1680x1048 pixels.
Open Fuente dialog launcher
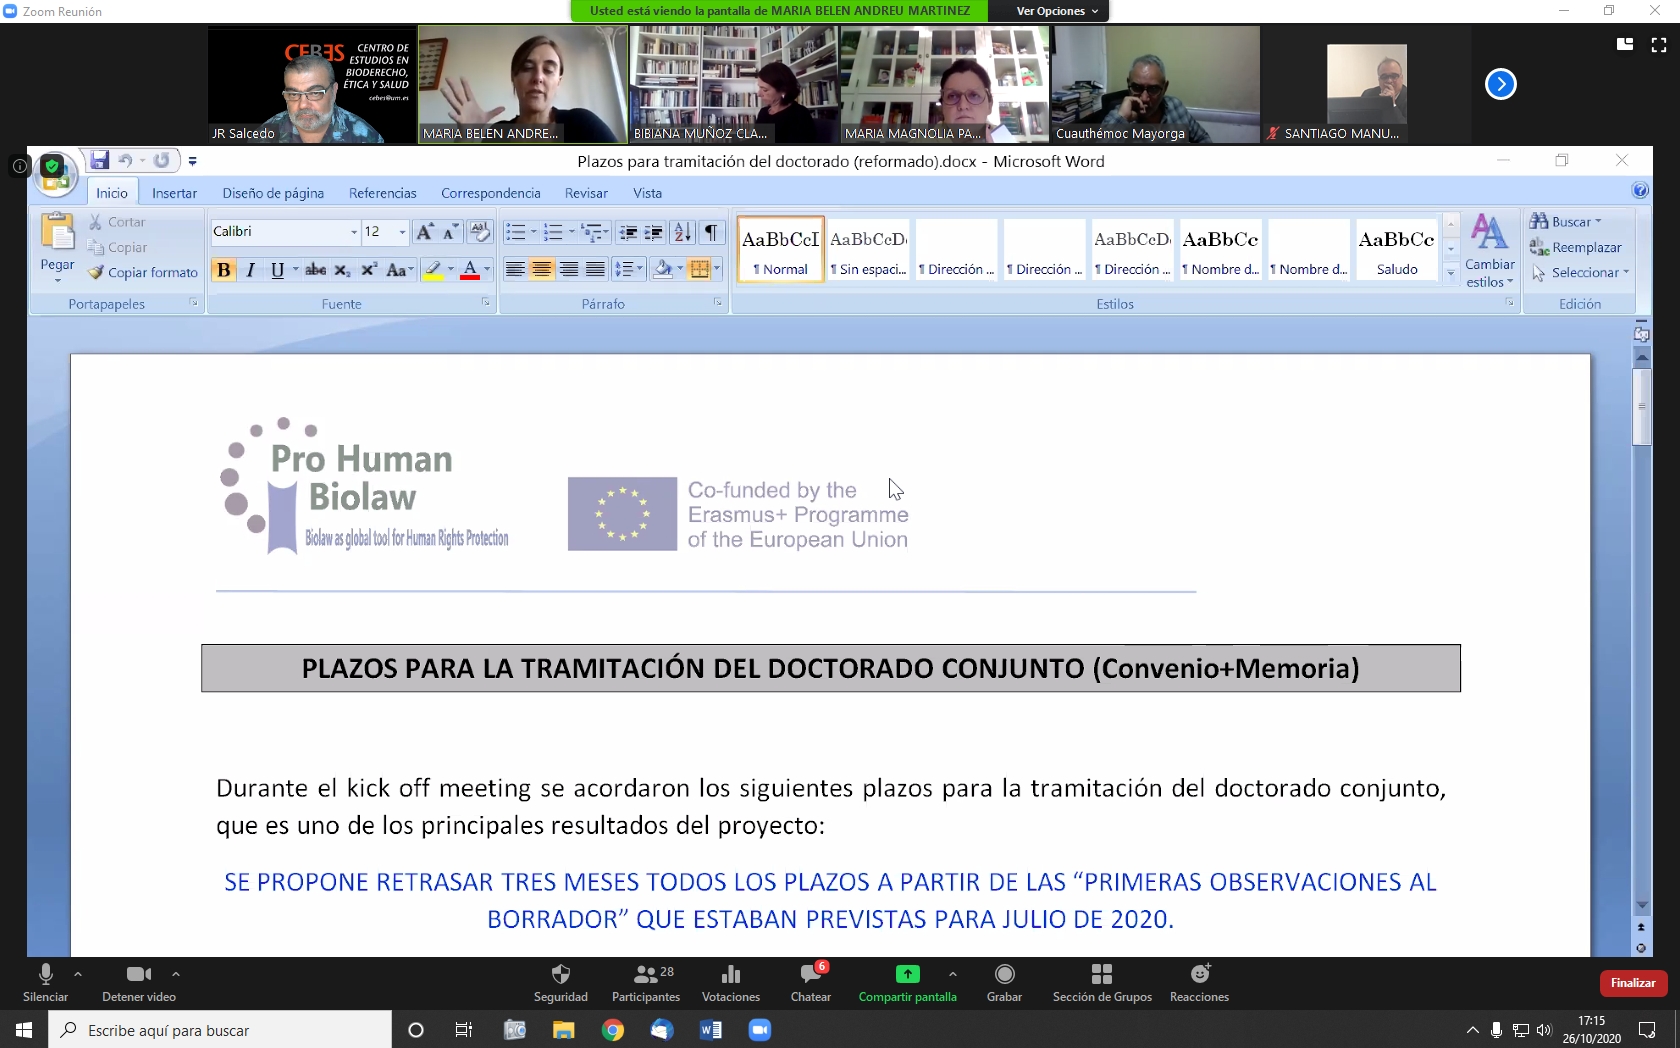(x=486, y=303)
